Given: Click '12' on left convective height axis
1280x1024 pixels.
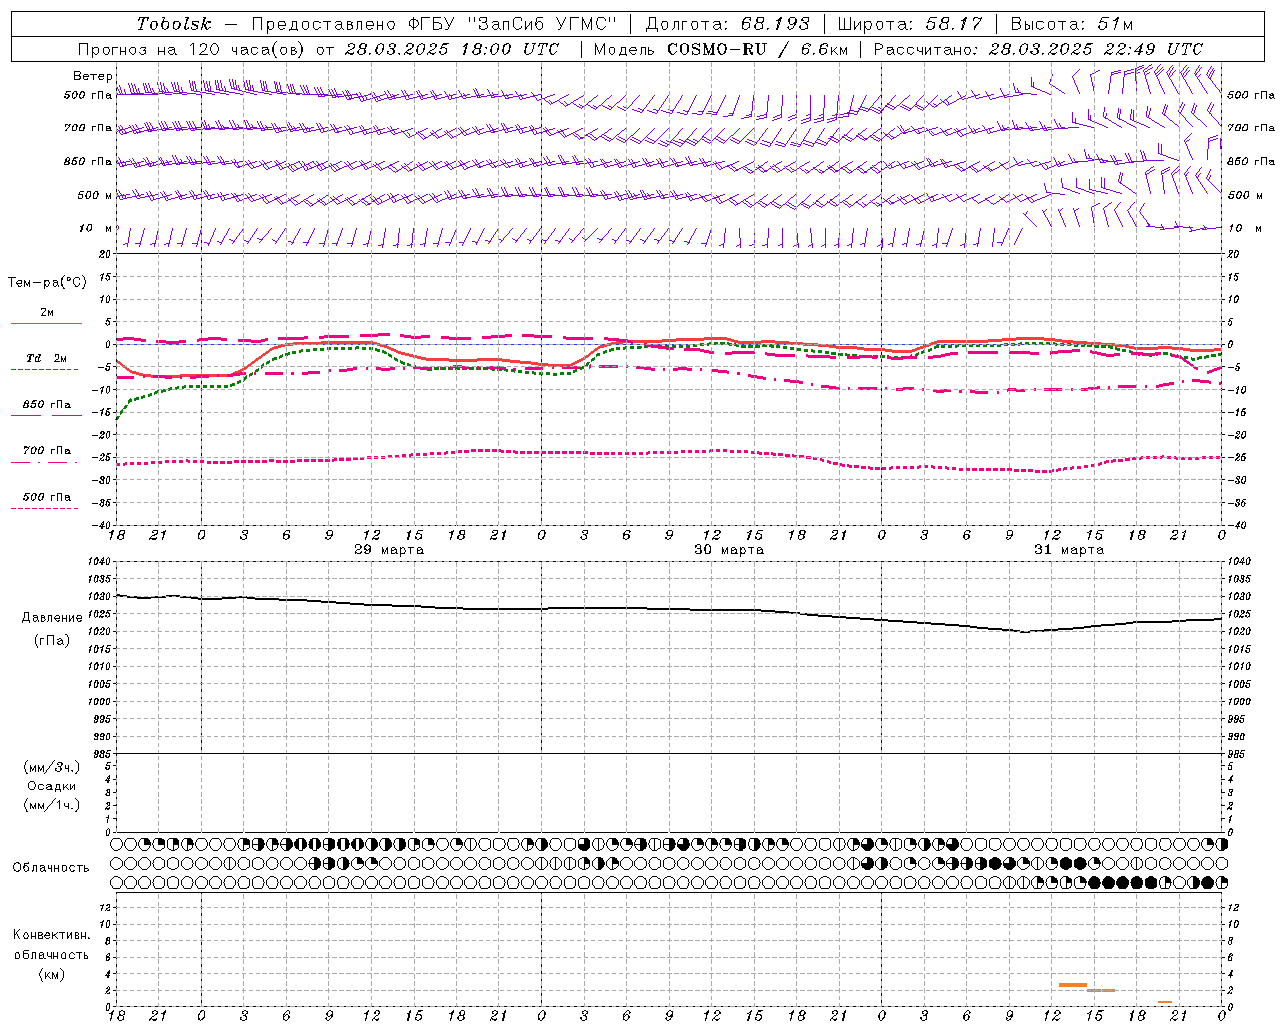Looking at the screenshot, I should click(x=106, y=908).
